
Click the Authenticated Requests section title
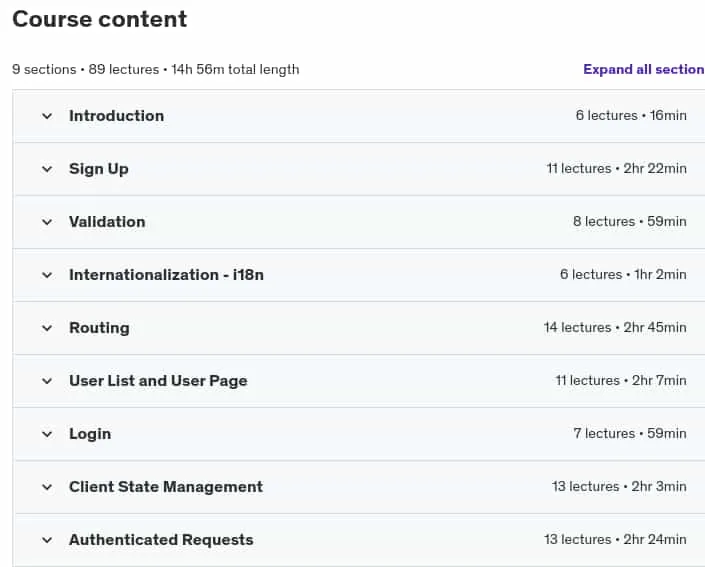(x=161, y=540)
